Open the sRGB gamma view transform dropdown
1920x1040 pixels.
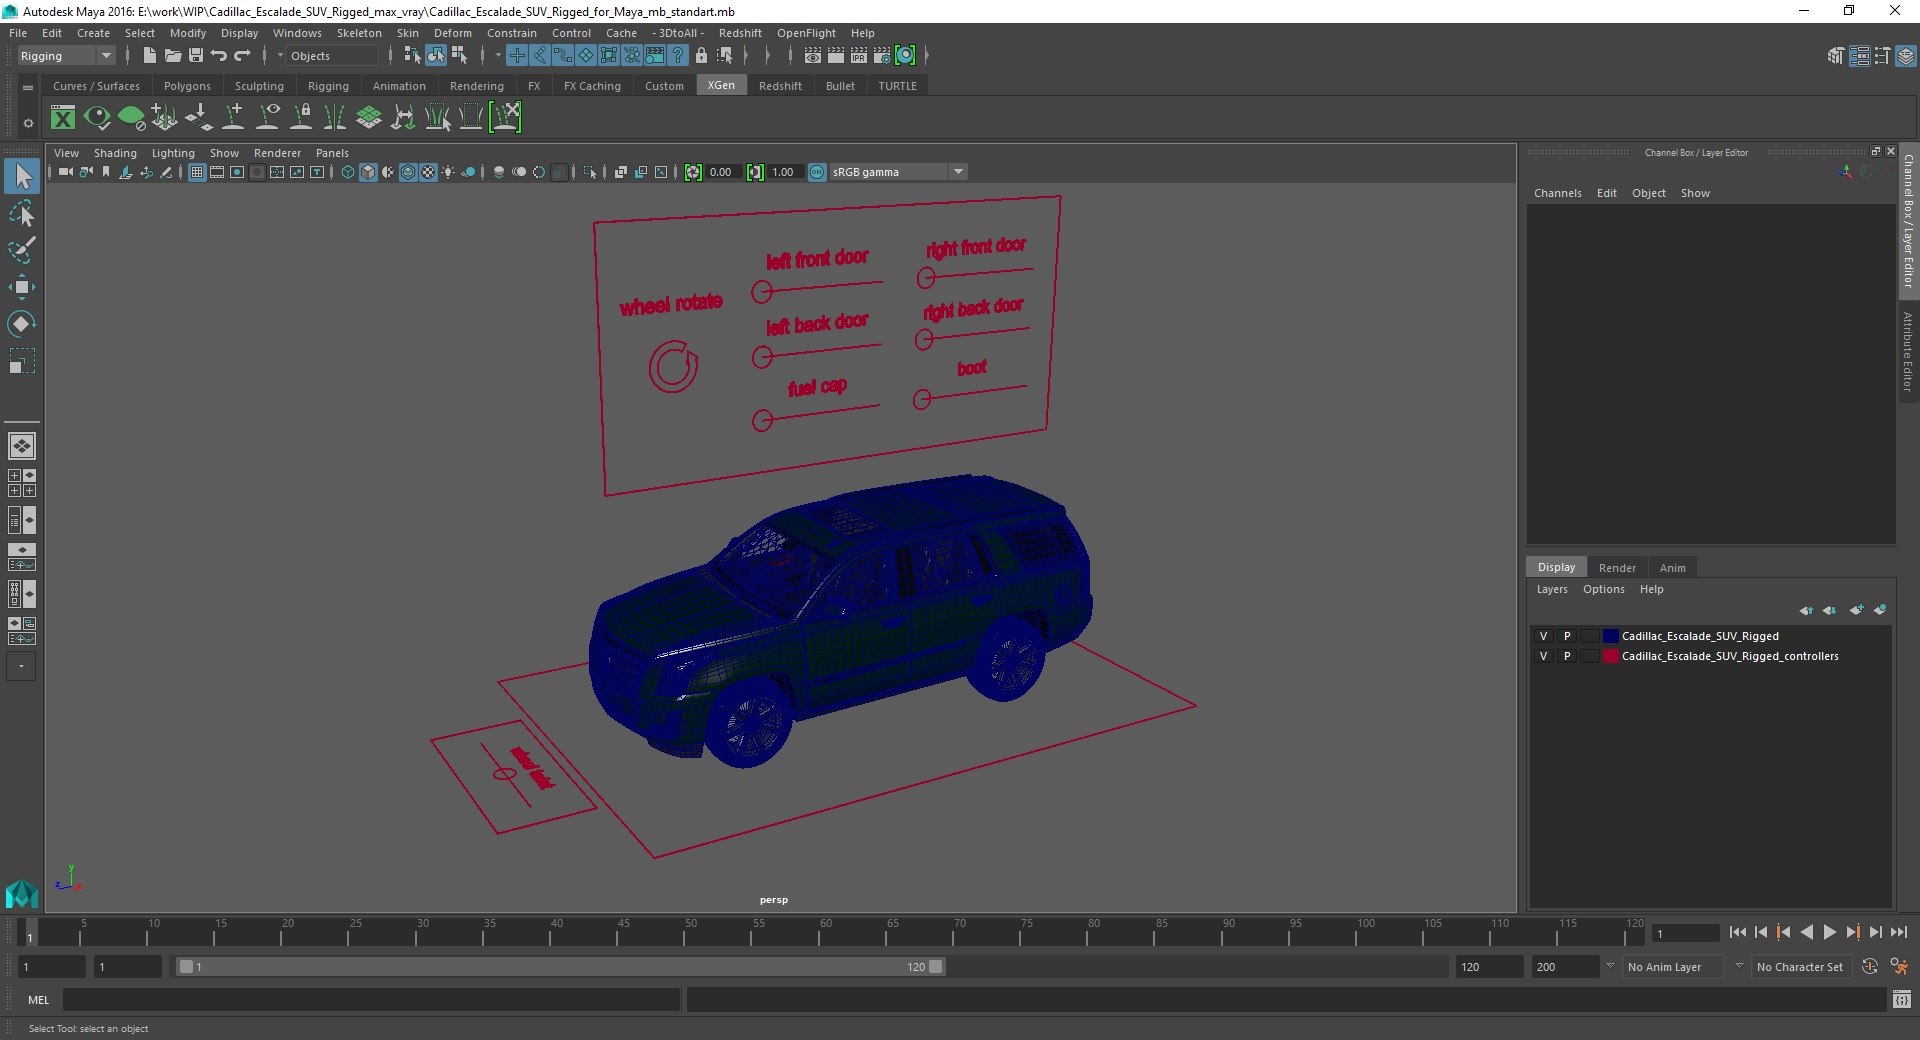point(898,172)
